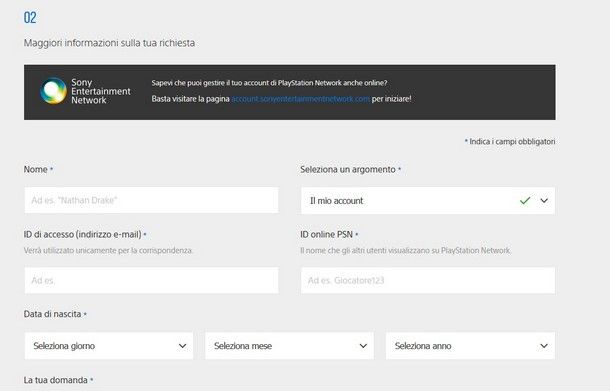Click the chevron on Seleziona mese
Image resolution: width=610 pixels, height=391 pixels.
coord(363,346)
